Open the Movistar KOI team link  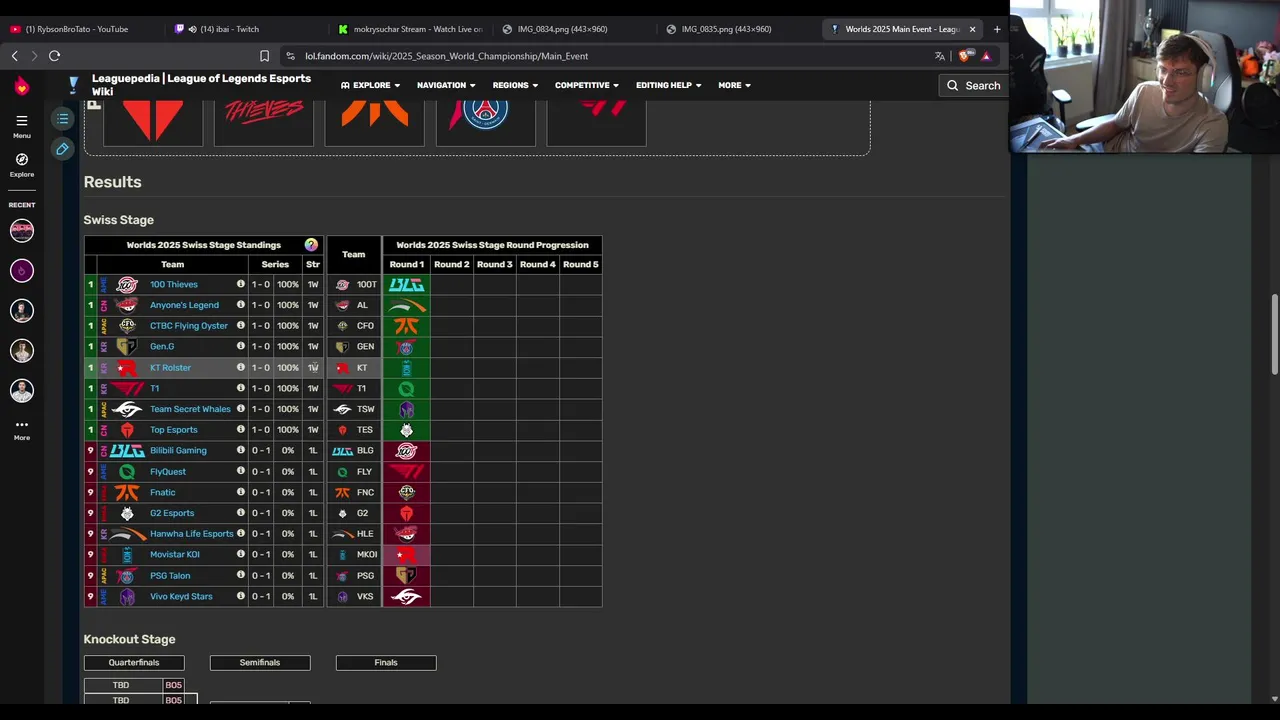[x=175, y=554]
